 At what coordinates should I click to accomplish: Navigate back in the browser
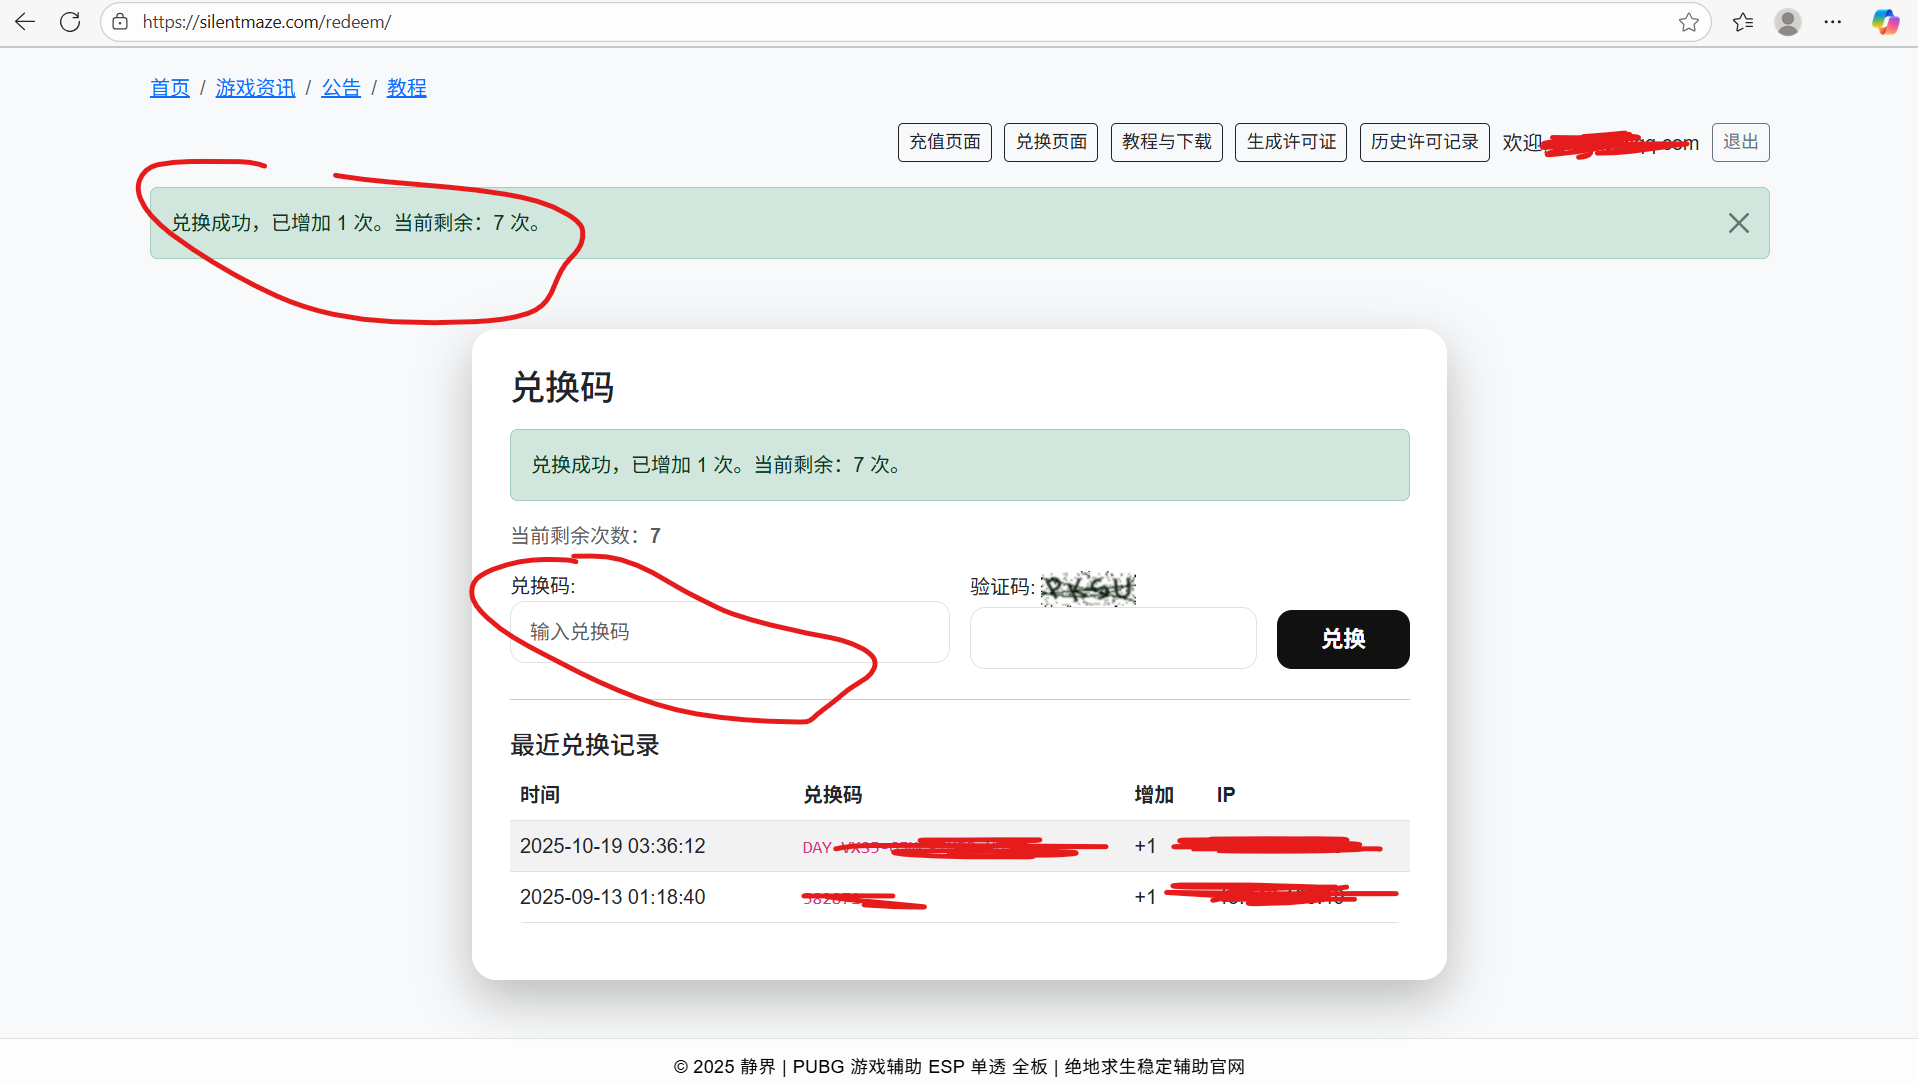pyautogui.click(x=24, y=21)
